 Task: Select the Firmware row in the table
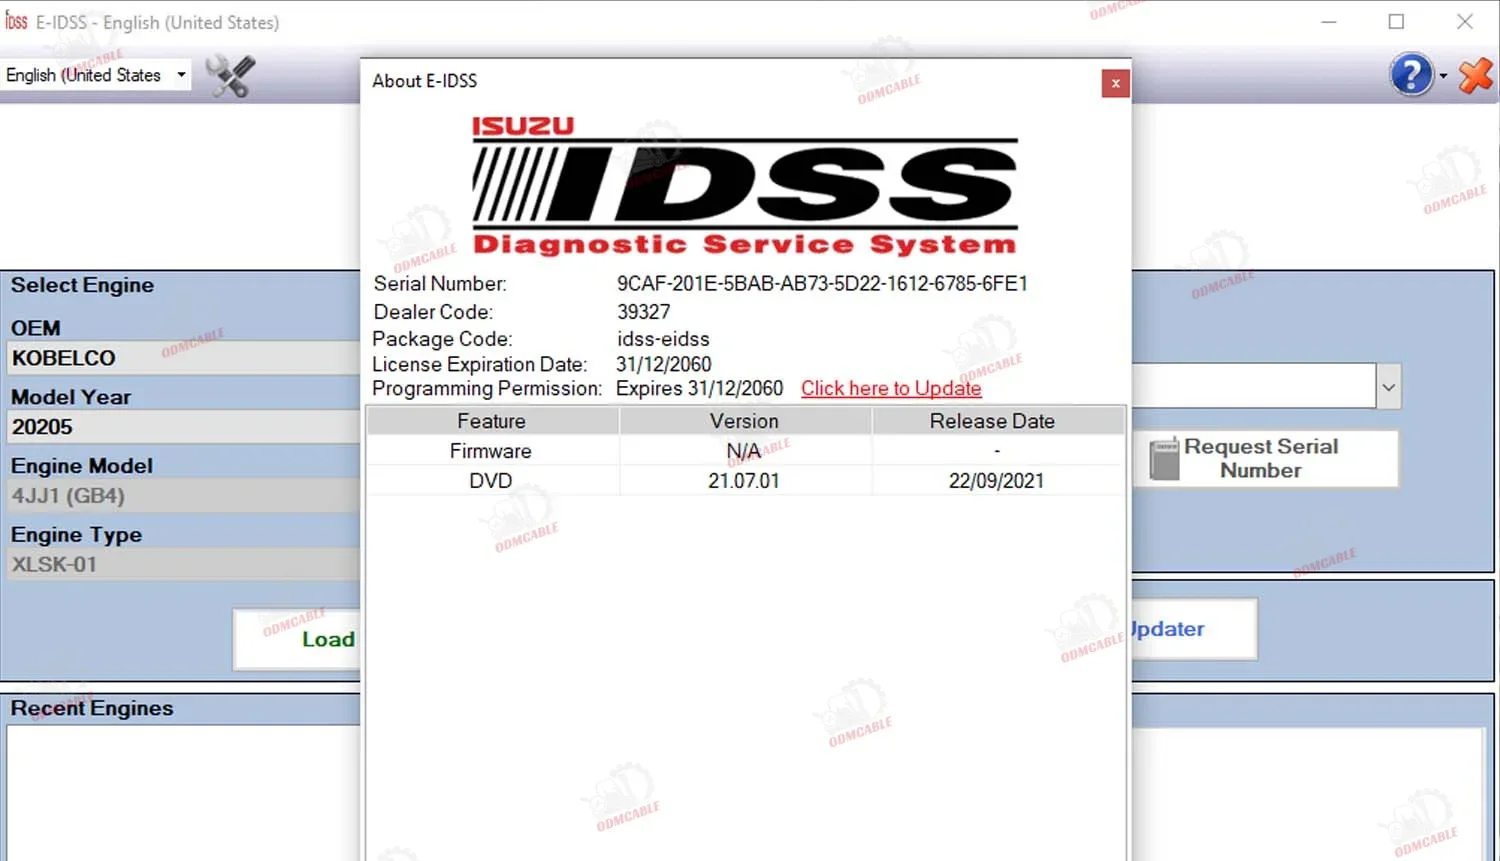pos(745,451)
